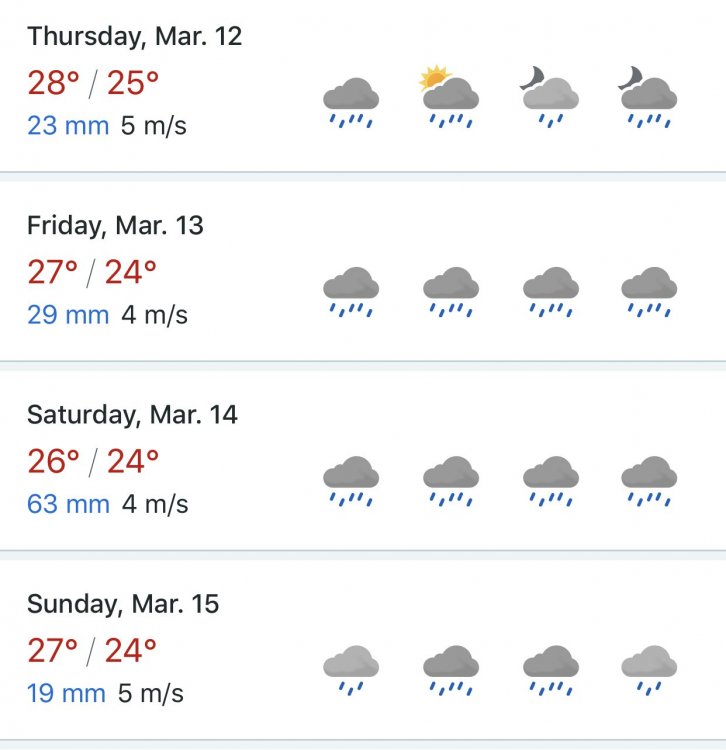Screen dimensions: 726x750
Task: Open the Thursday, Mar. 12 forecast
Action: [x=135, y=37]
